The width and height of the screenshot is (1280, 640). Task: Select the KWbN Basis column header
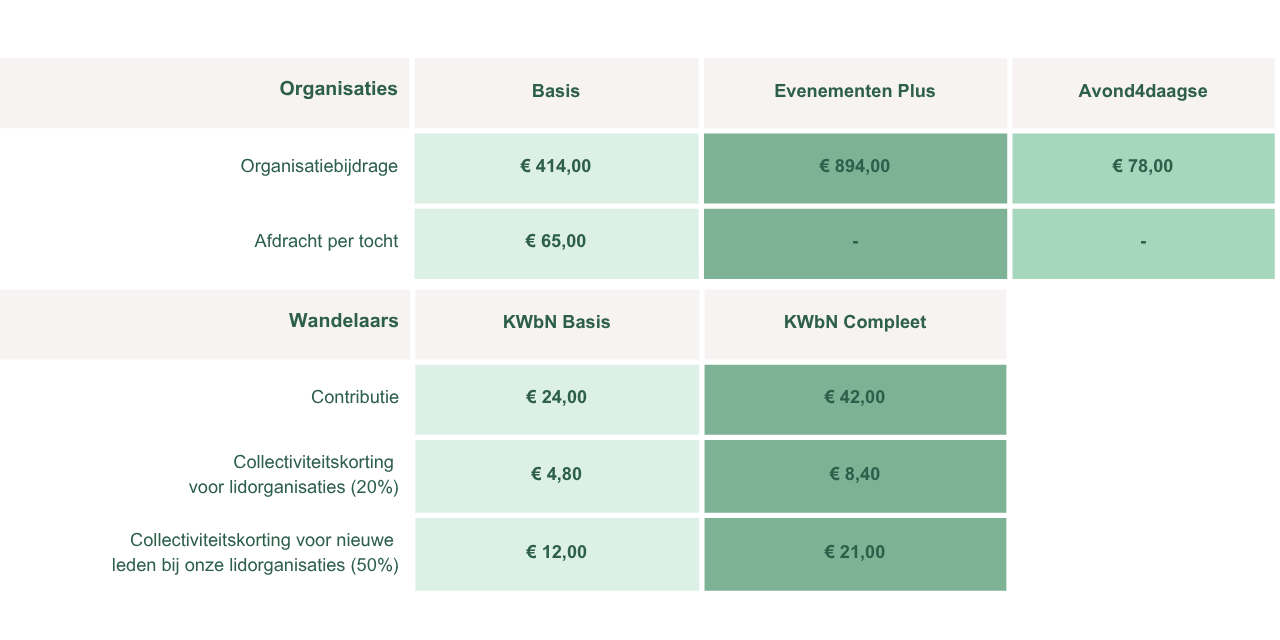[x=556, y=322]
